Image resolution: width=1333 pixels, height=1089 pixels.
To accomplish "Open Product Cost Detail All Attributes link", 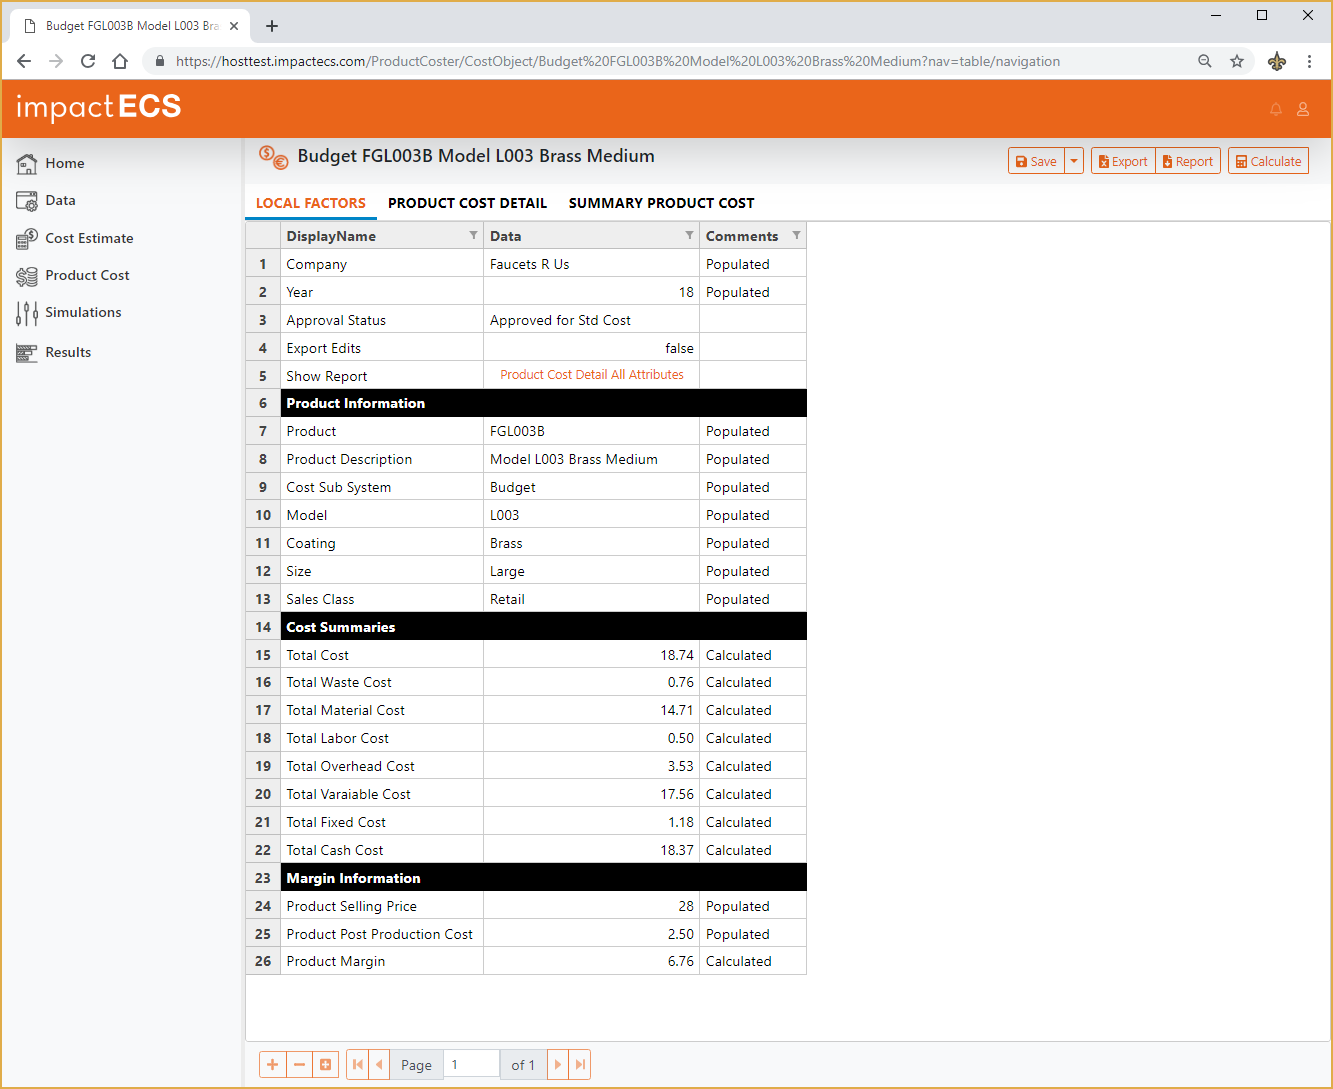I will [x=592, y=375].
